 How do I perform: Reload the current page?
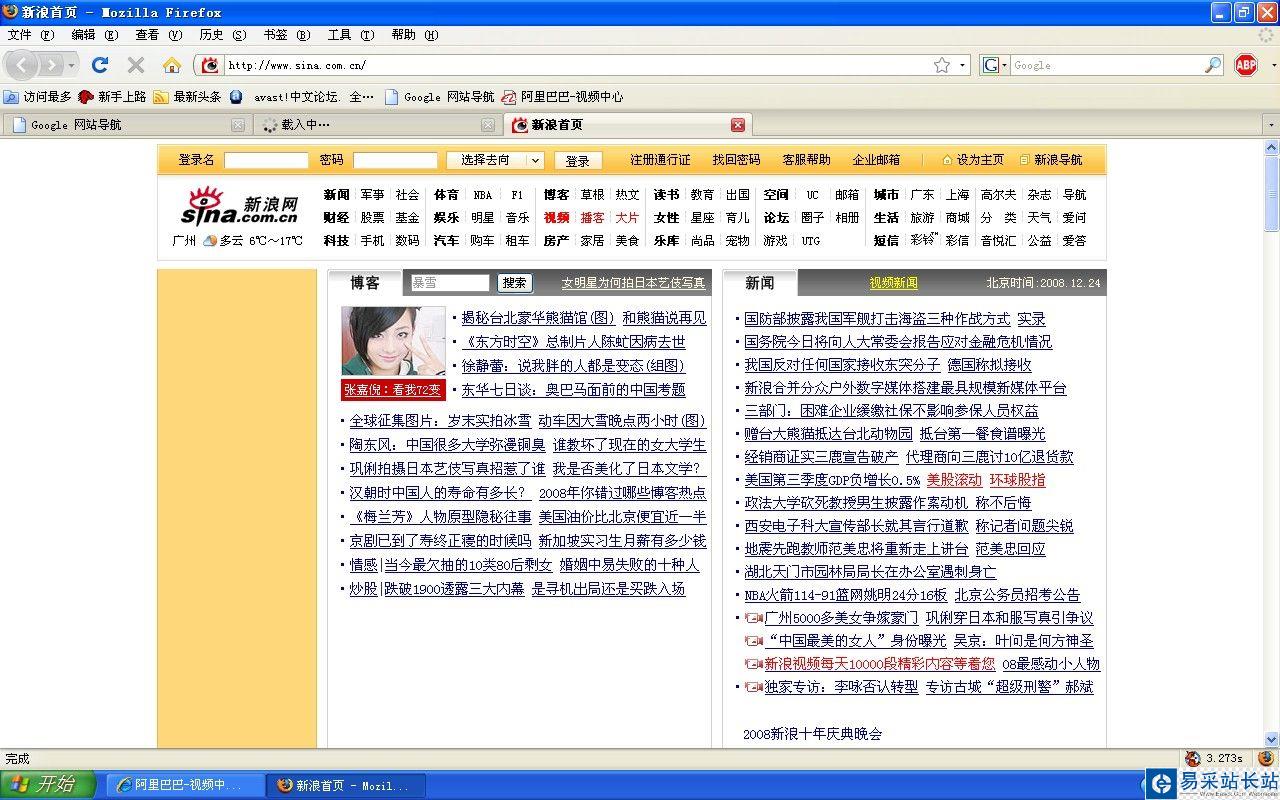[100, 65]
